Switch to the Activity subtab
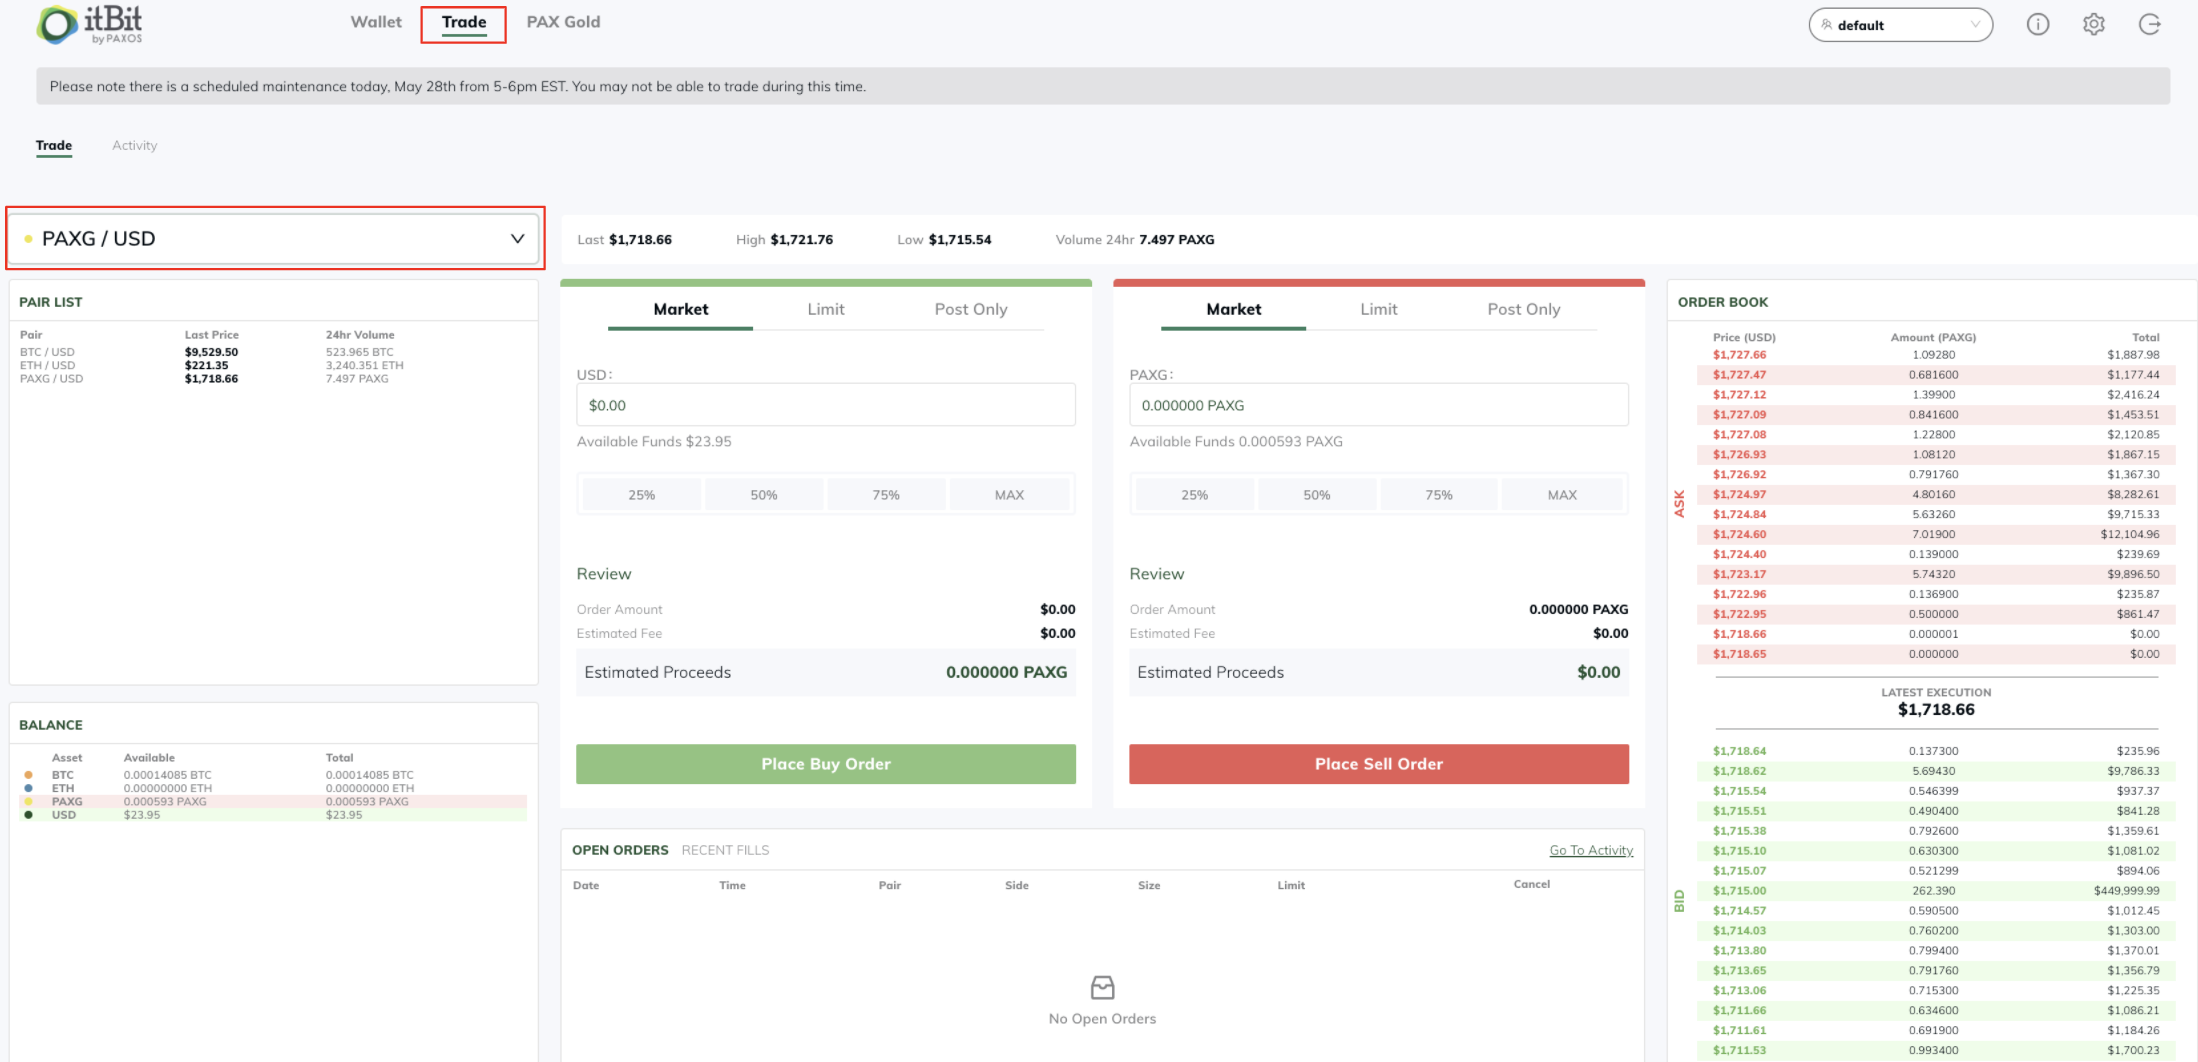Viewport: 2198px width, 1062px height. tap(134, 146)
